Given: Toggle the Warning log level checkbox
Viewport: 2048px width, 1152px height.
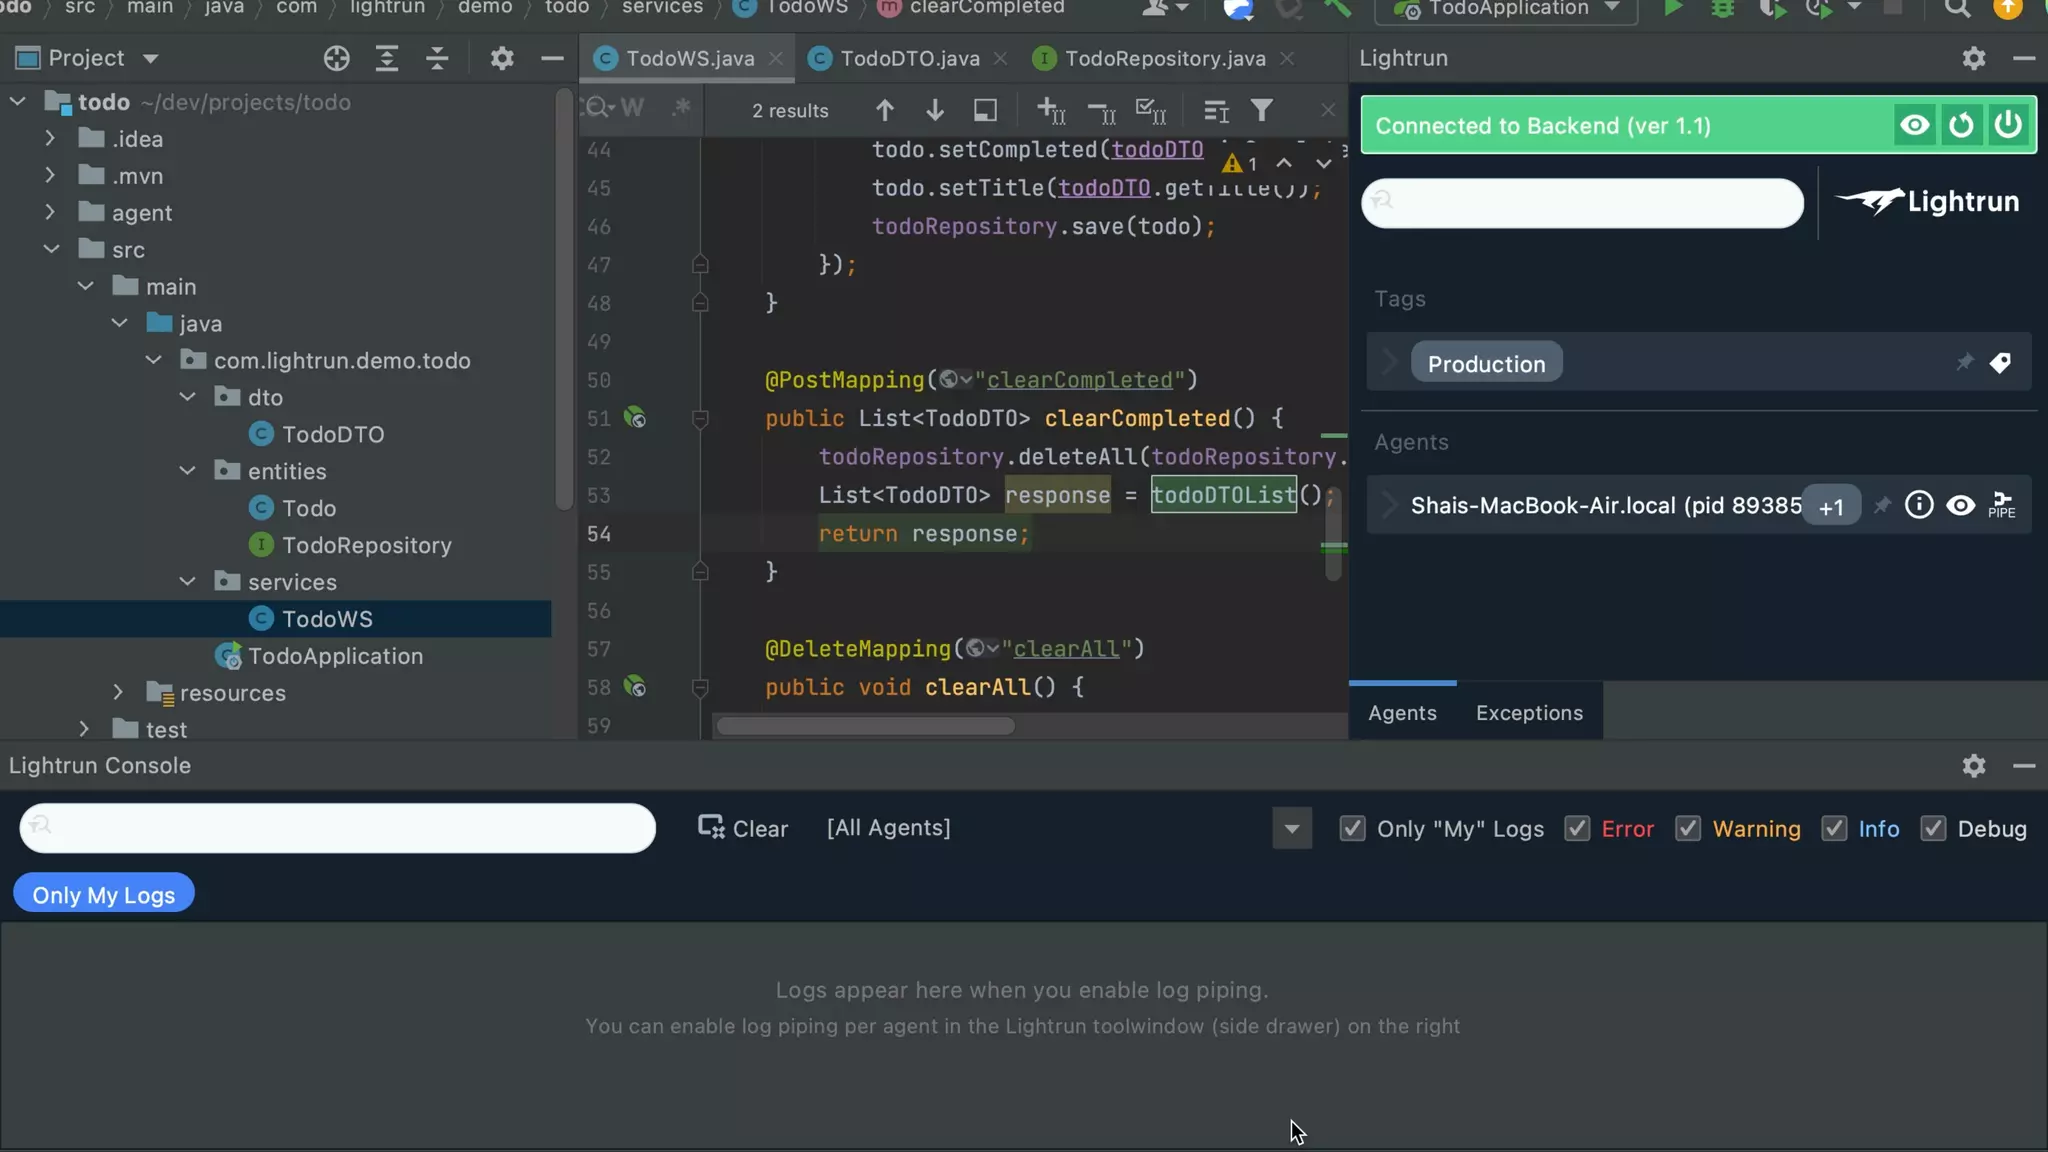Looking at the screenshot, I should (1688, 829).
